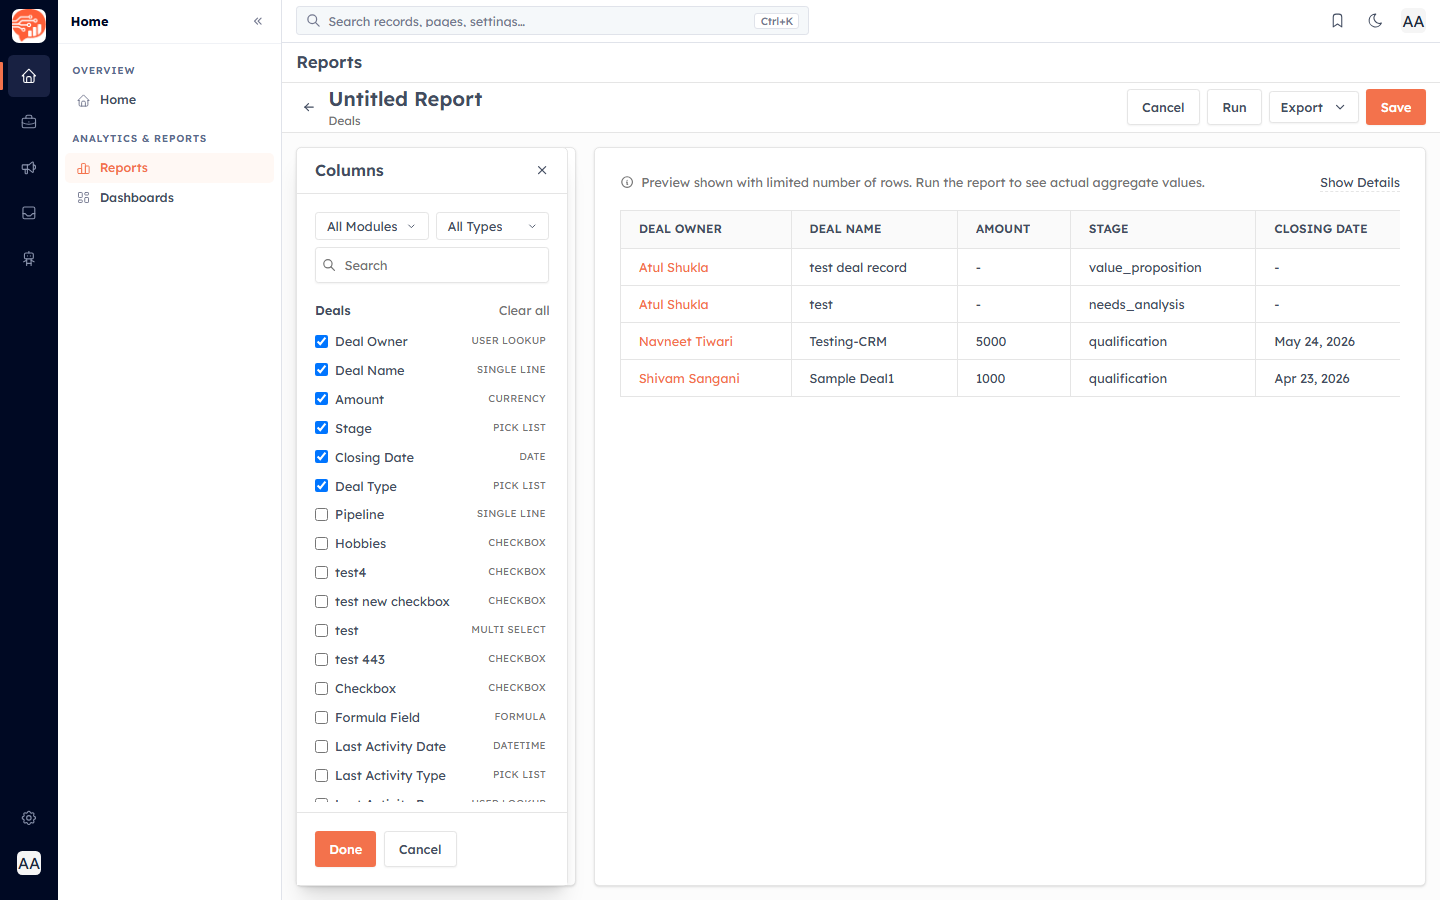Viewport: 1440px width, 900px height.
Task: Open Navneet Tiwari owner link
Action: point(686,341)
